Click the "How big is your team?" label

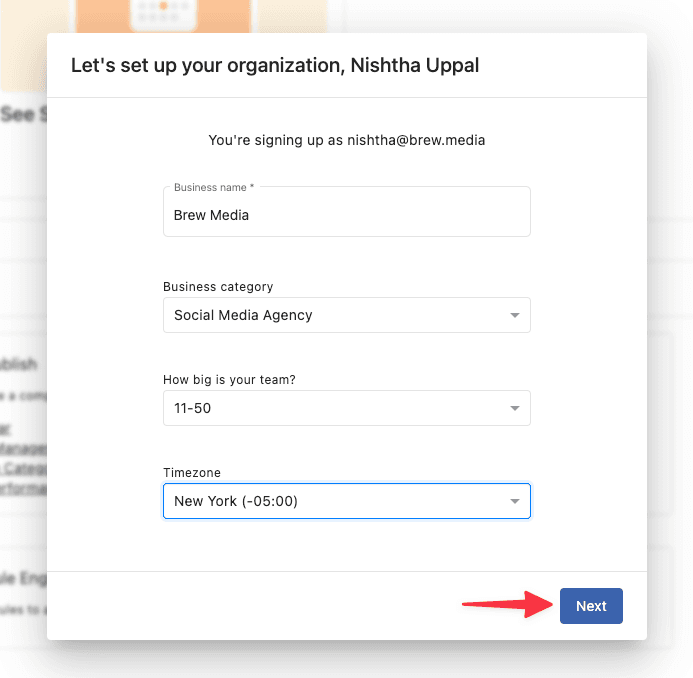tap(229, 380)
